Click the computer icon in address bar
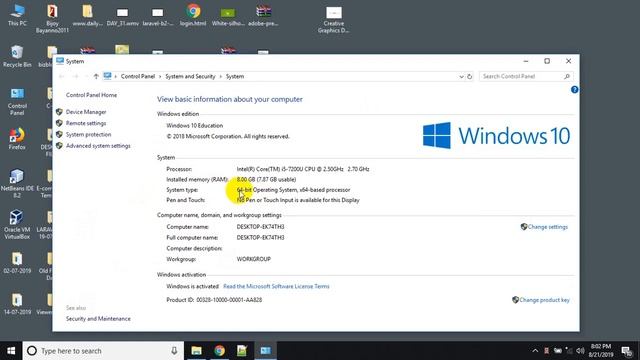 [107, 76]
